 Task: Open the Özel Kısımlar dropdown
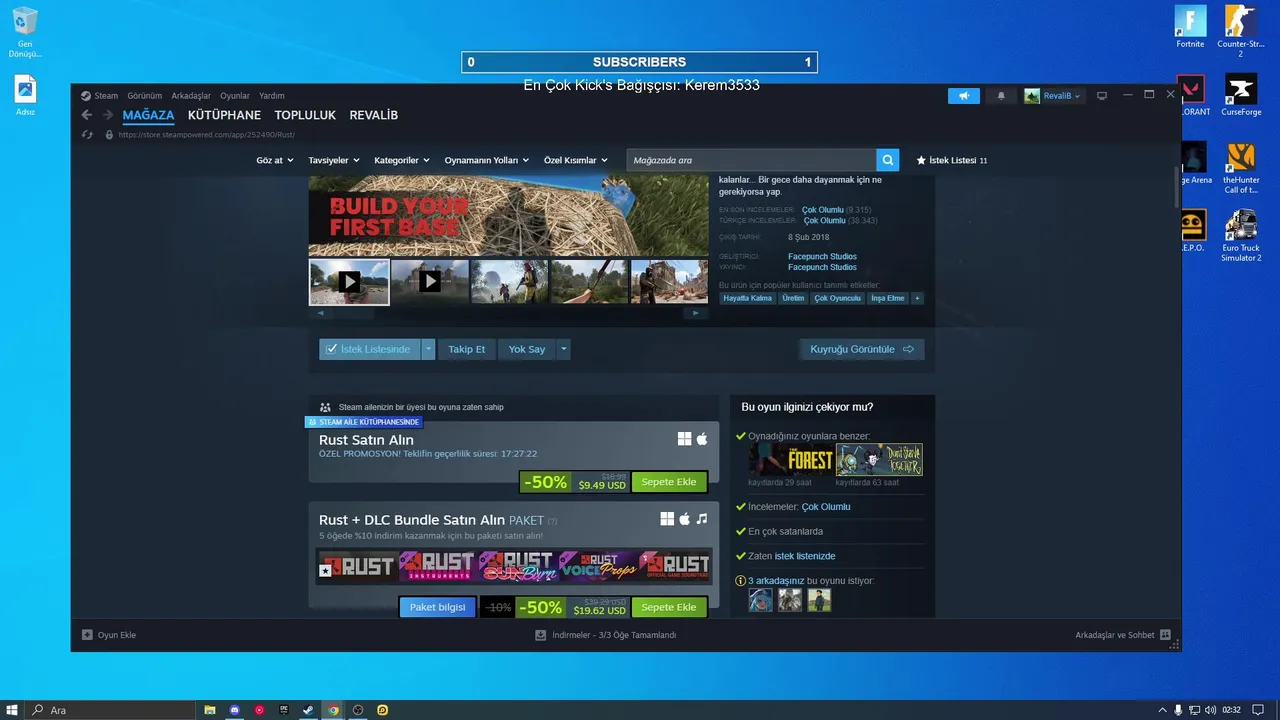click(575, 160)
